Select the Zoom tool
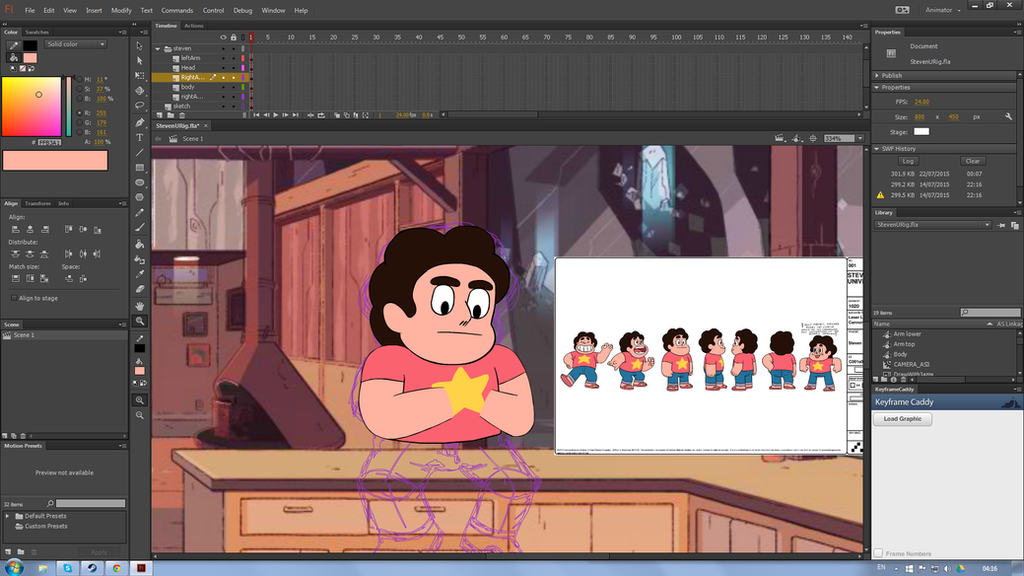 139,321
